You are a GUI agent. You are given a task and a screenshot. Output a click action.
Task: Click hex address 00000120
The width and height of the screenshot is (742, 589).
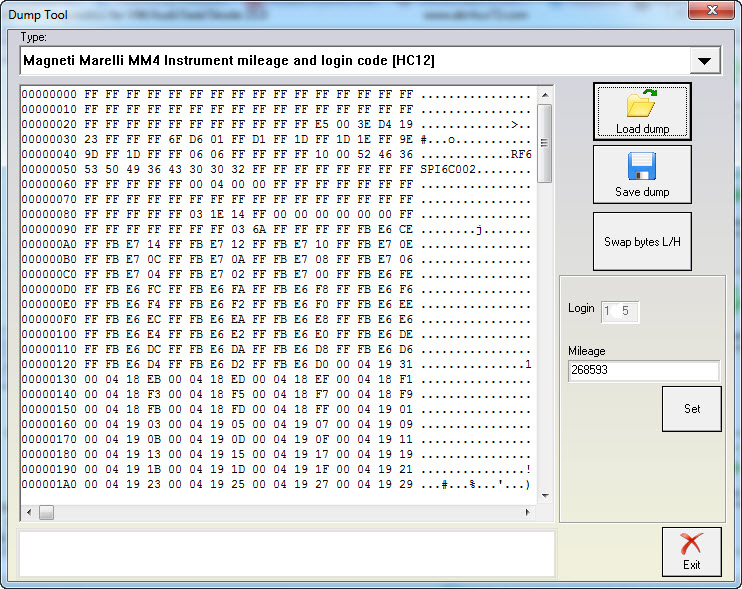pos(49,364)
